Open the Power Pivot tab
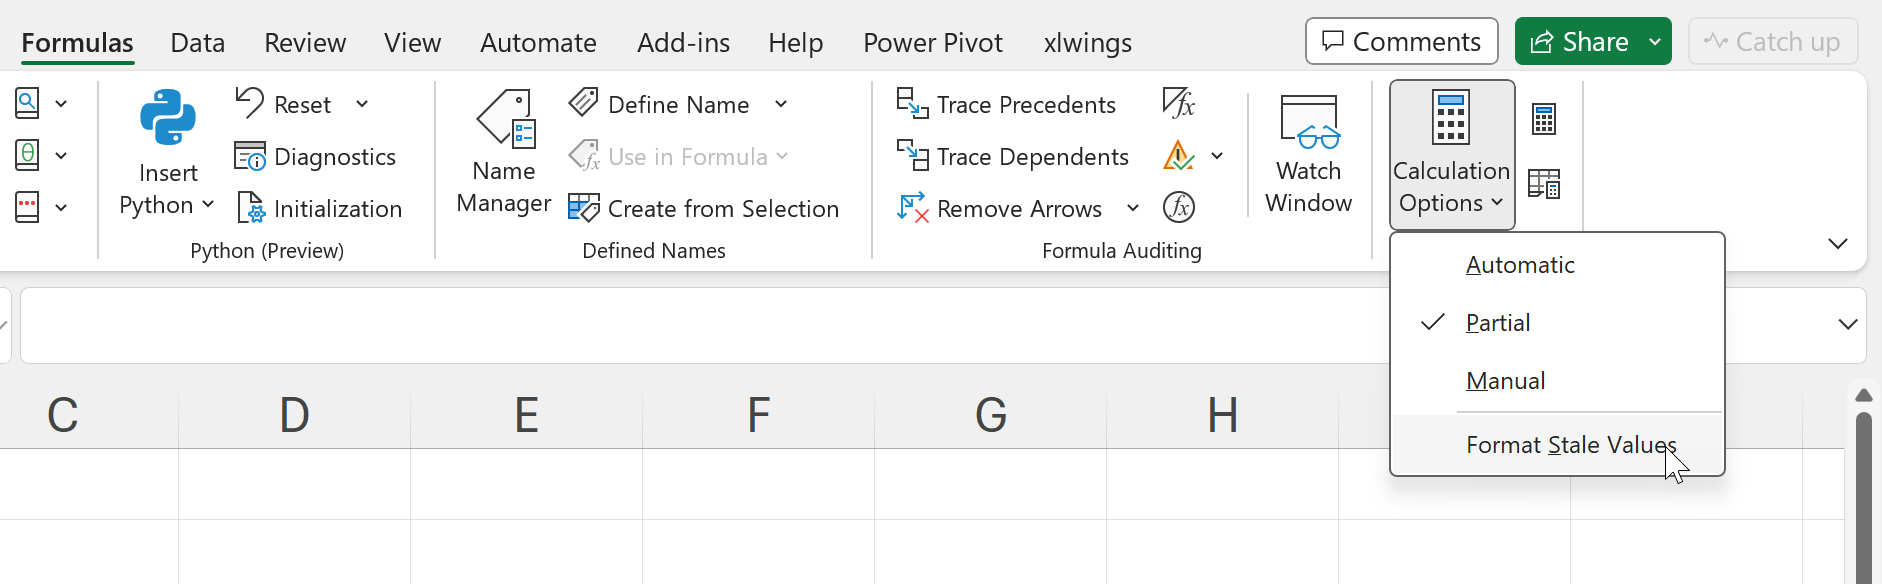 click(x=932, y=43)
